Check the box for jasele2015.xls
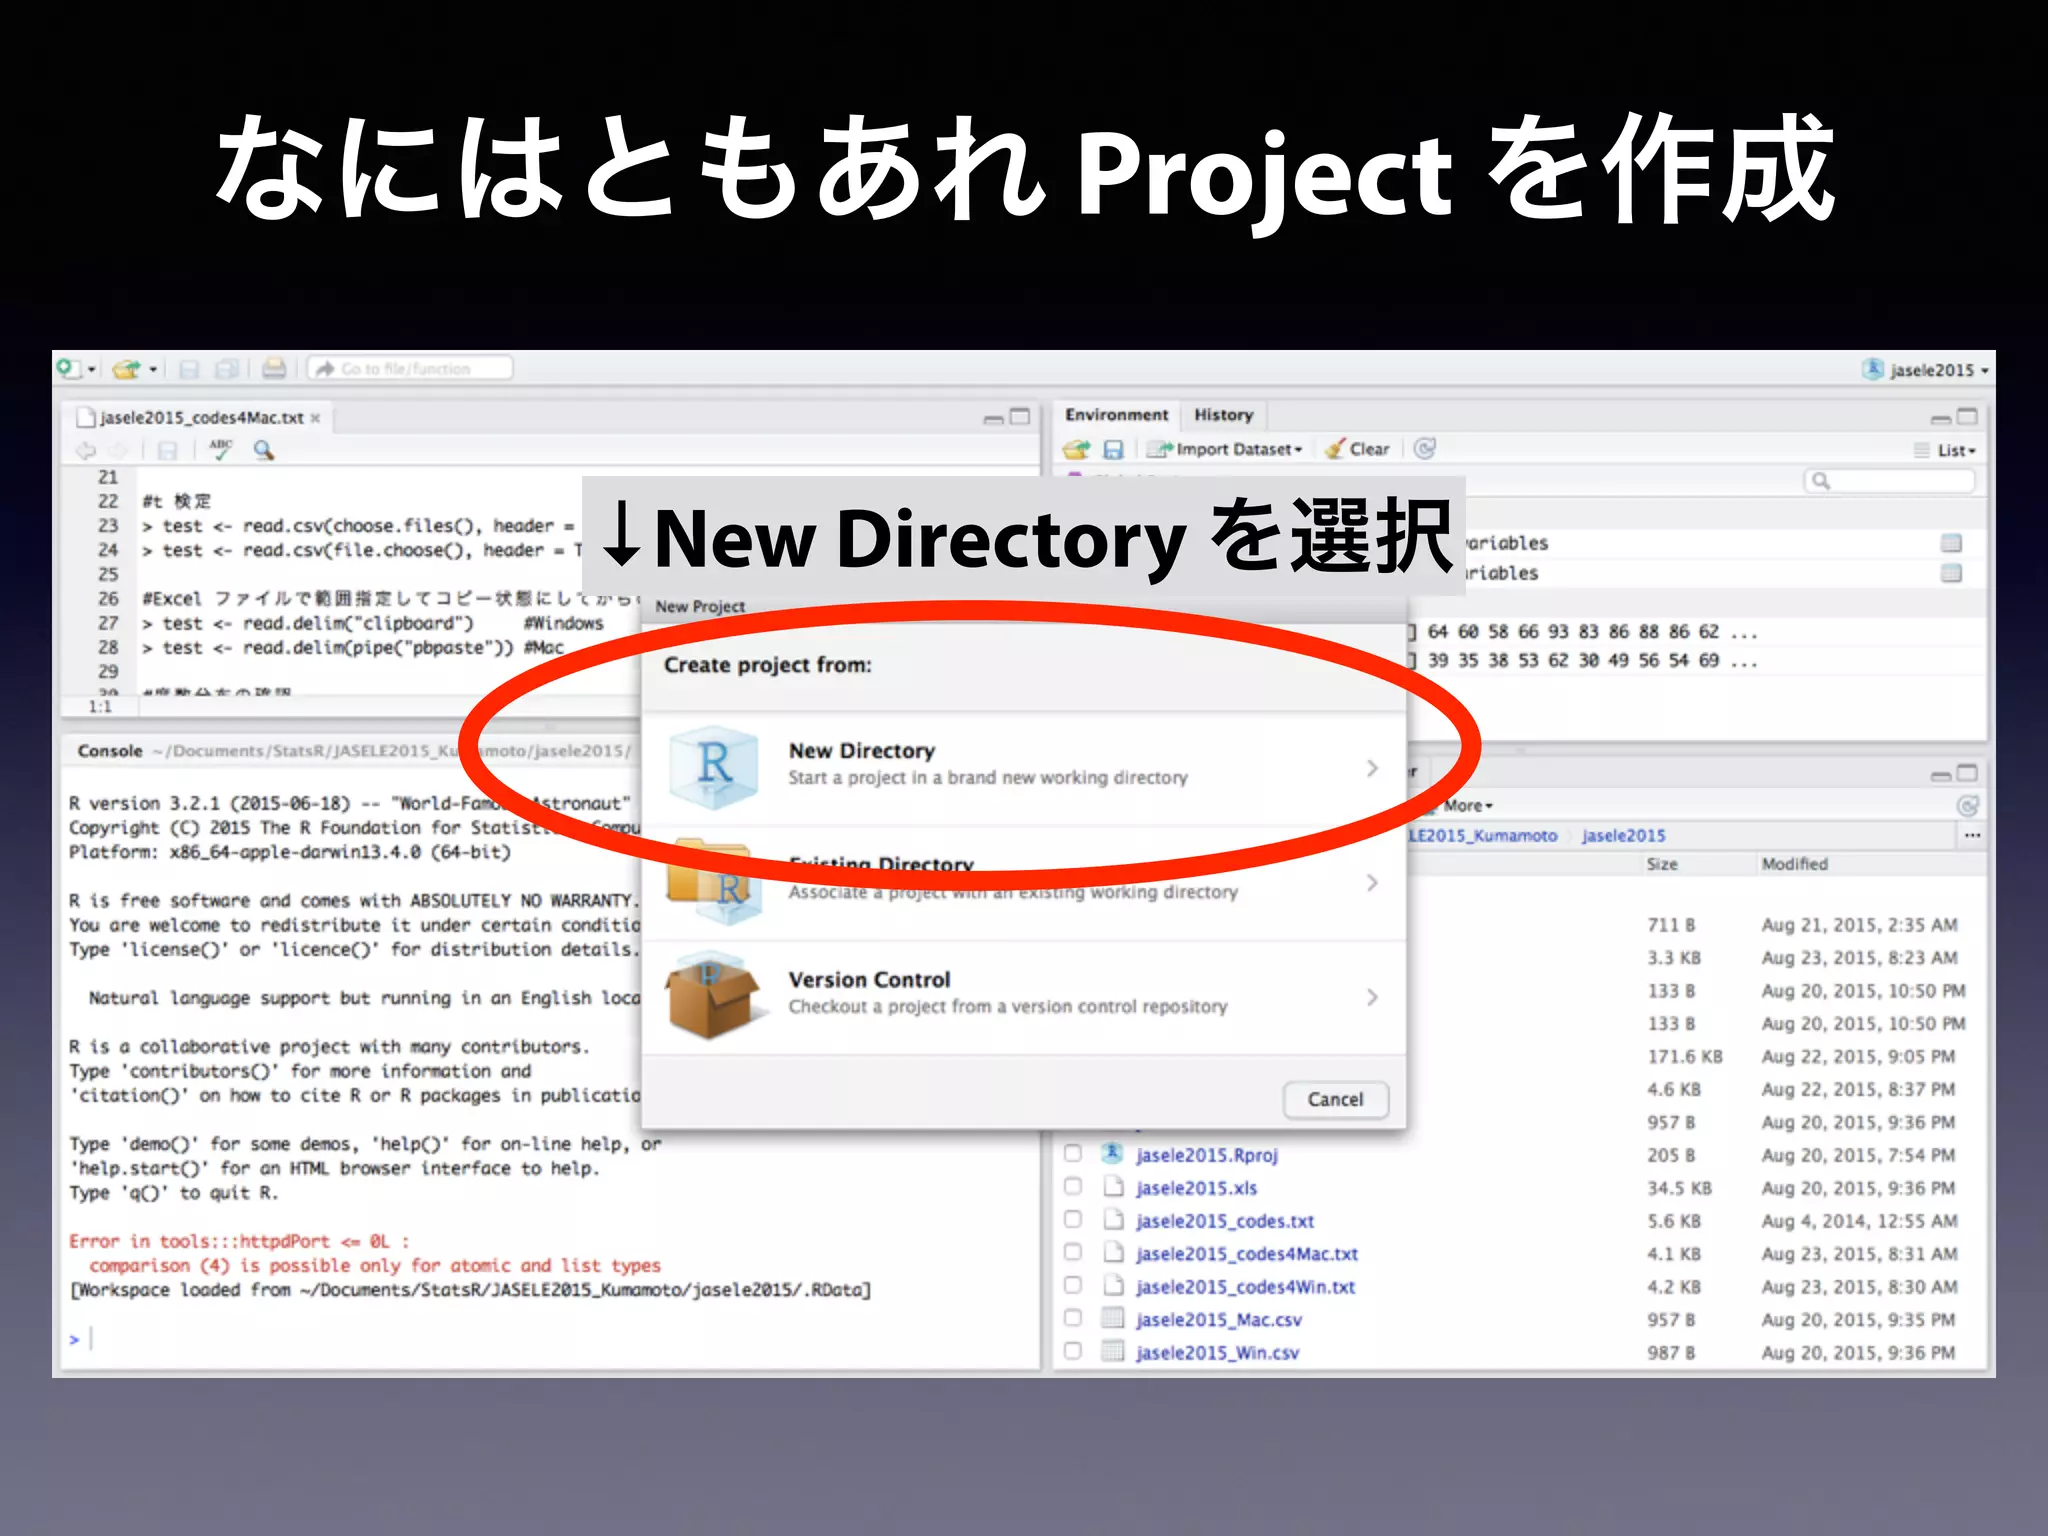This screenshot has height=1536, width=2048. point(1073,1186)
